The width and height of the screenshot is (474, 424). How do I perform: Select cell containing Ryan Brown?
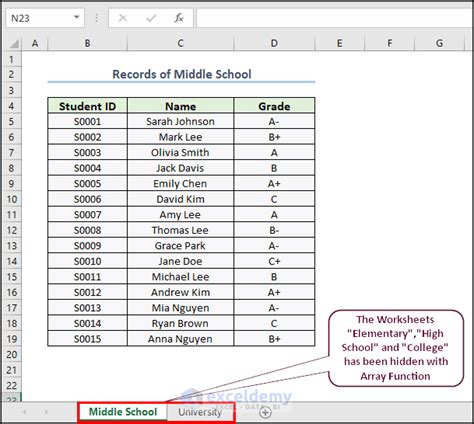pyautogui.click(x=180, y=323)
